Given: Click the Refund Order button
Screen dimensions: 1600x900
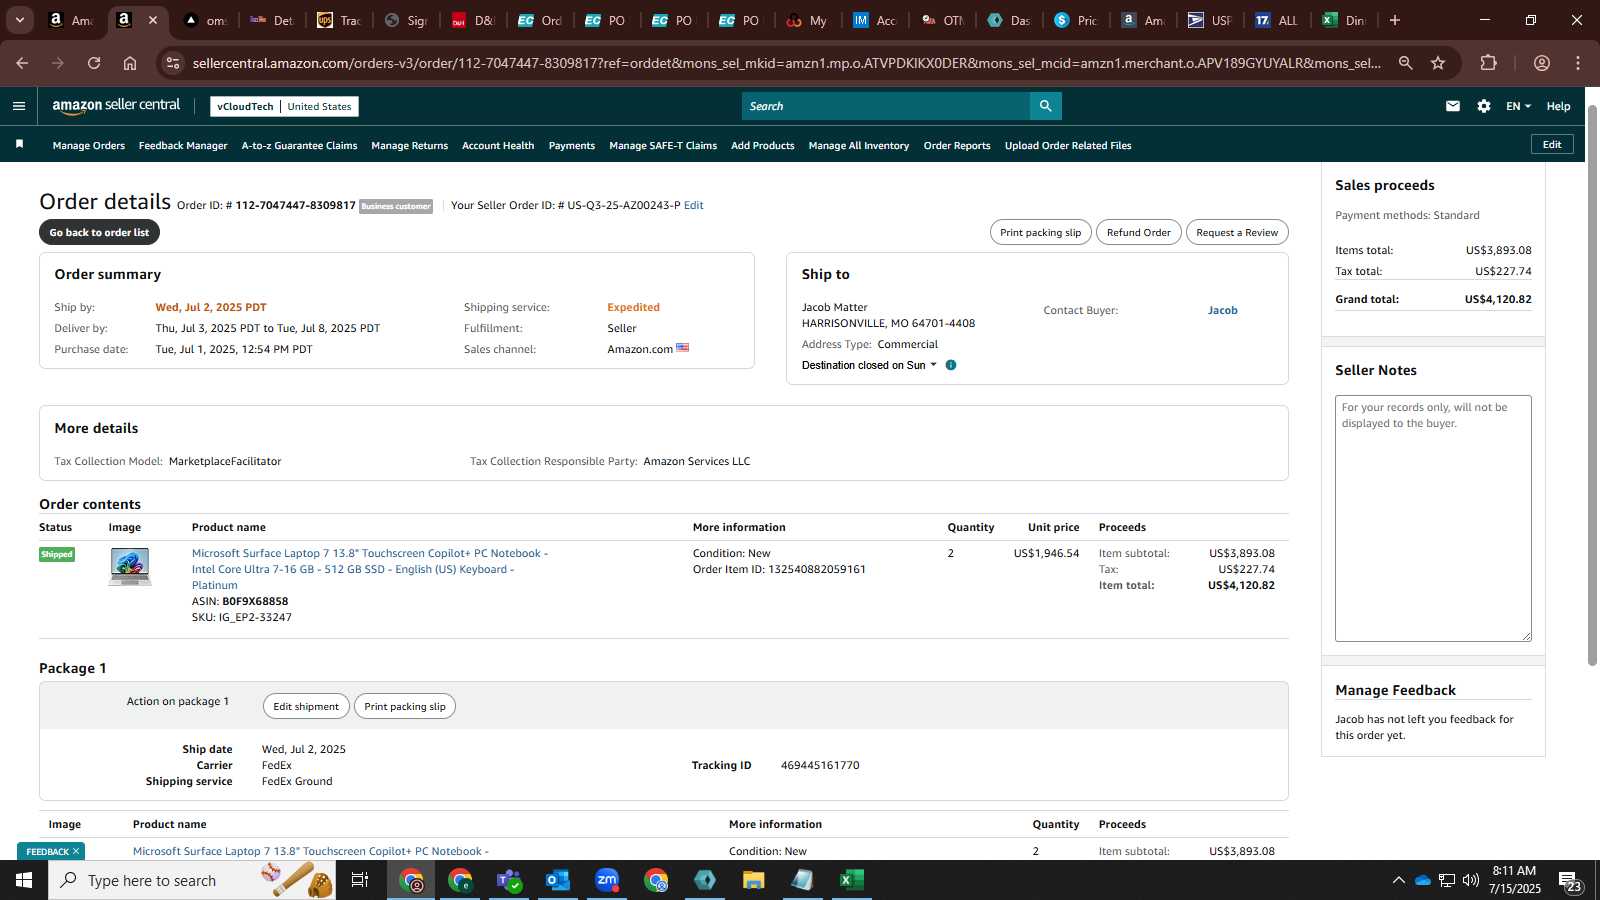Looking at the screenshot, I should coord(1139,232).
